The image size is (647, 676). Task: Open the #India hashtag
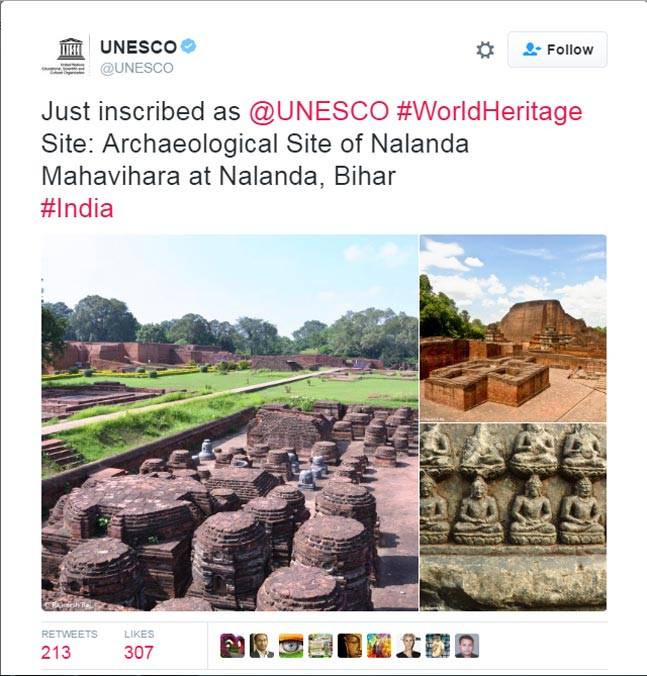coord(77,208)
